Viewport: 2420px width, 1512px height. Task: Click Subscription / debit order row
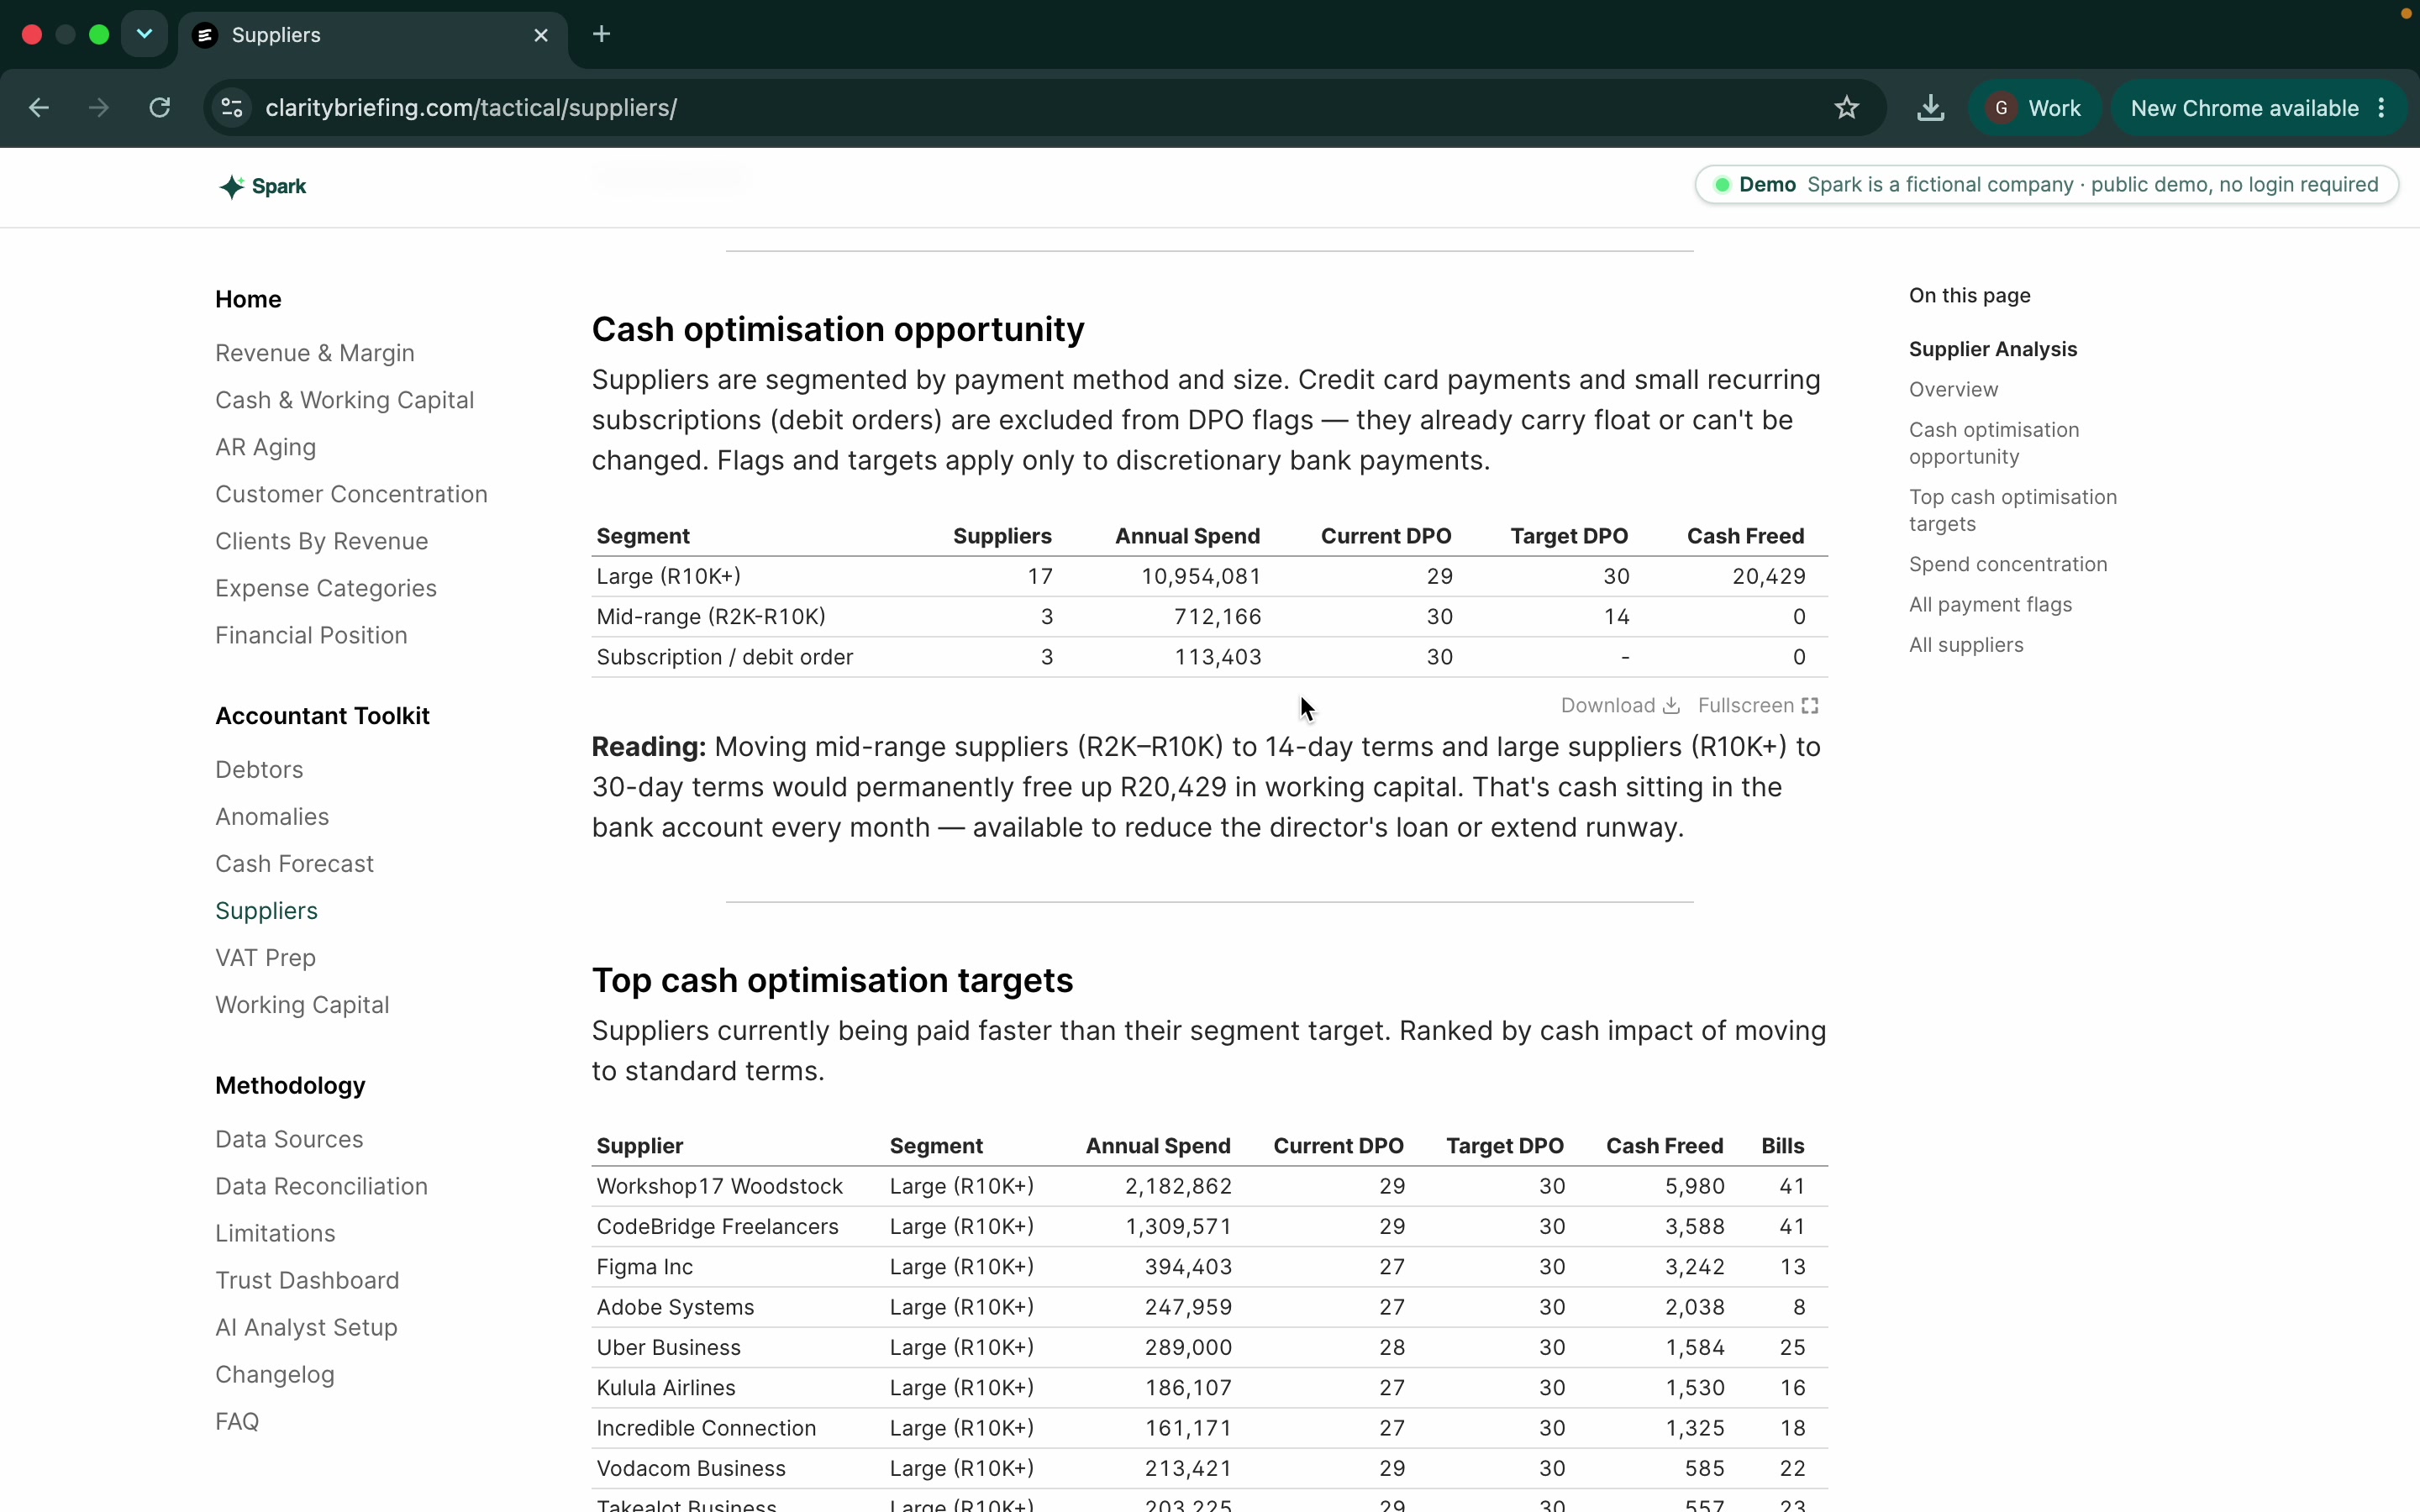click(1209, 657)
